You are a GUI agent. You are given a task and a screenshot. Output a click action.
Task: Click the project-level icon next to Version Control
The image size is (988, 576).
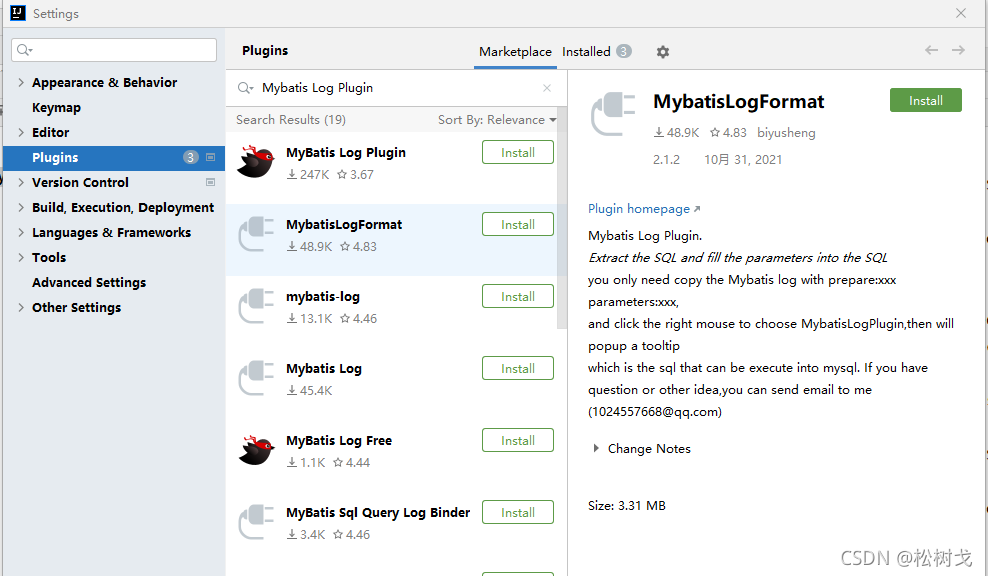coord(210,182)
